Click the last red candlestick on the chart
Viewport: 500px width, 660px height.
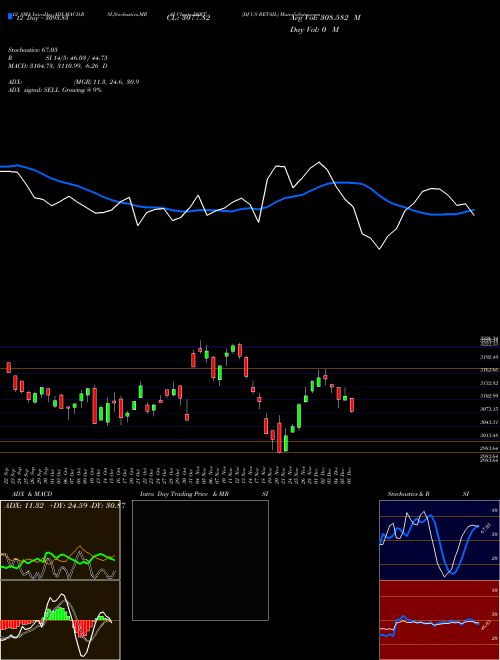[x=352, y=405]
